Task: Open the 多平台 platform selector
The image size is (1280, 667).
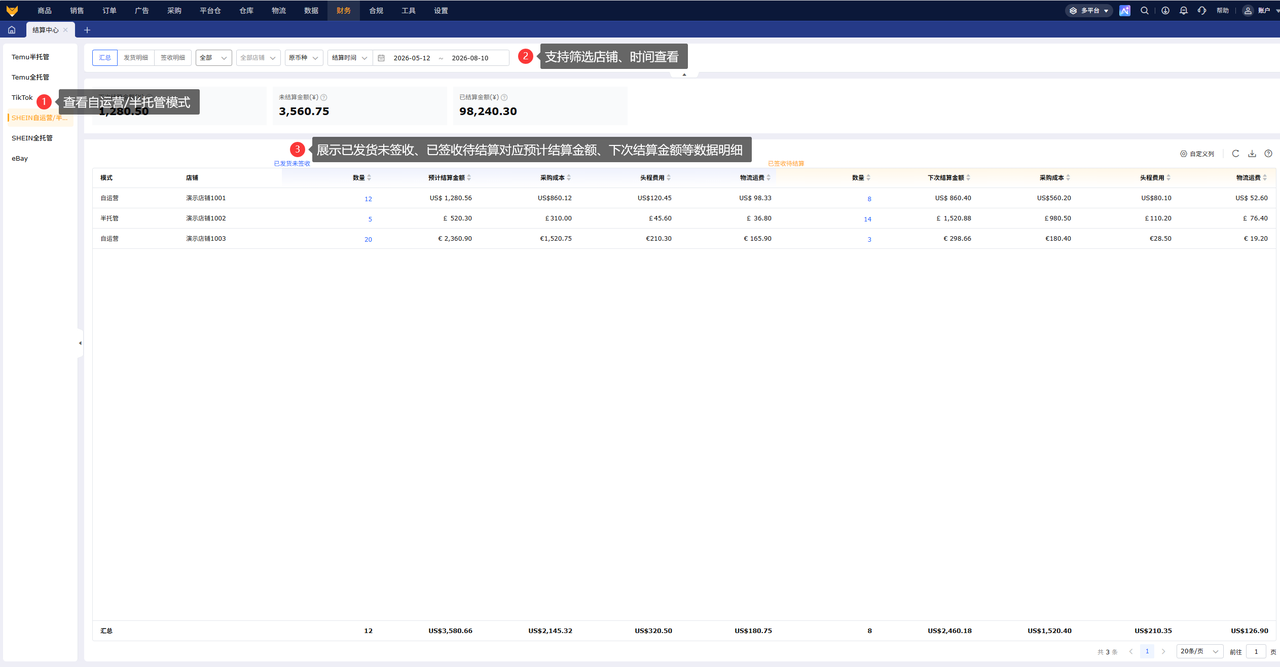Action: [x=1089, y=10]
